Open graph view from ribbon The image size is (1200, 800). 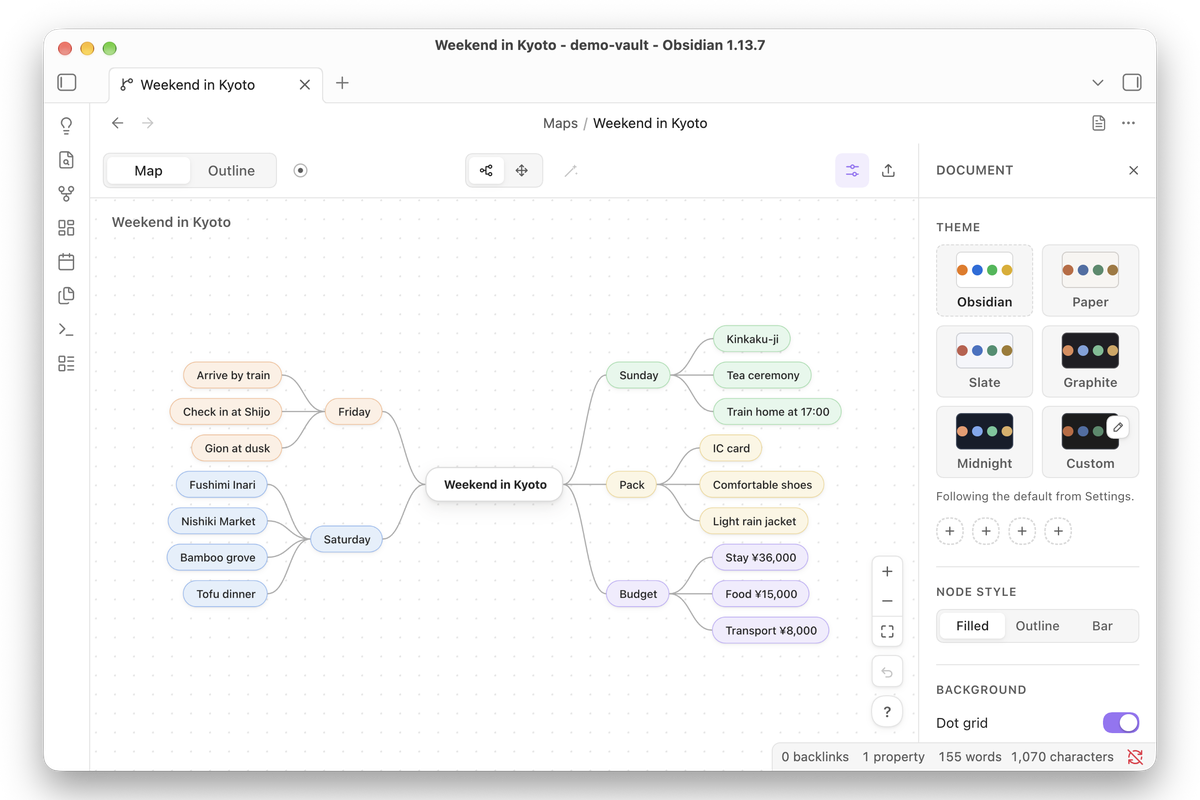pos(66,194)
